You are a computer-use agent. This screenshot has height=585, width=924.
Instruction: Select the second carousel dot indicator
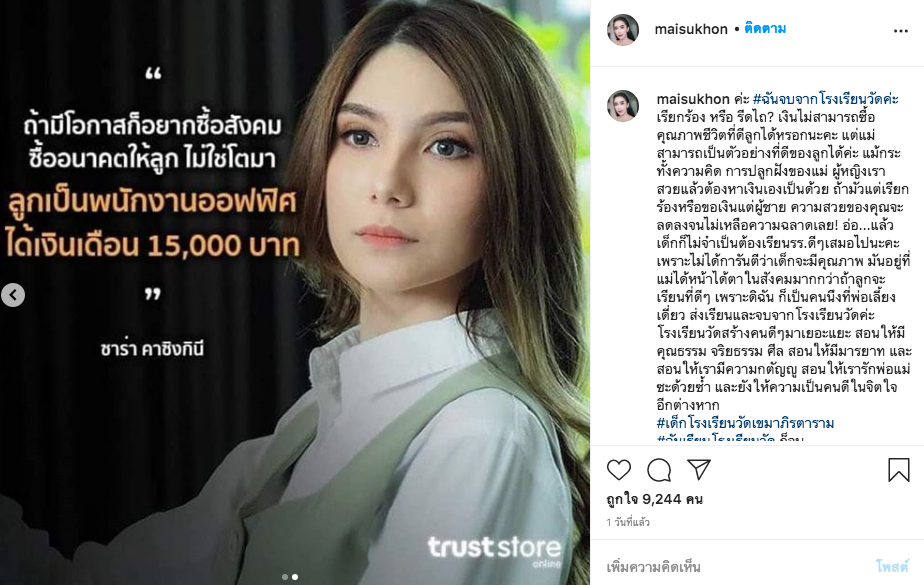pyautogui.click(x=295, y=577)
